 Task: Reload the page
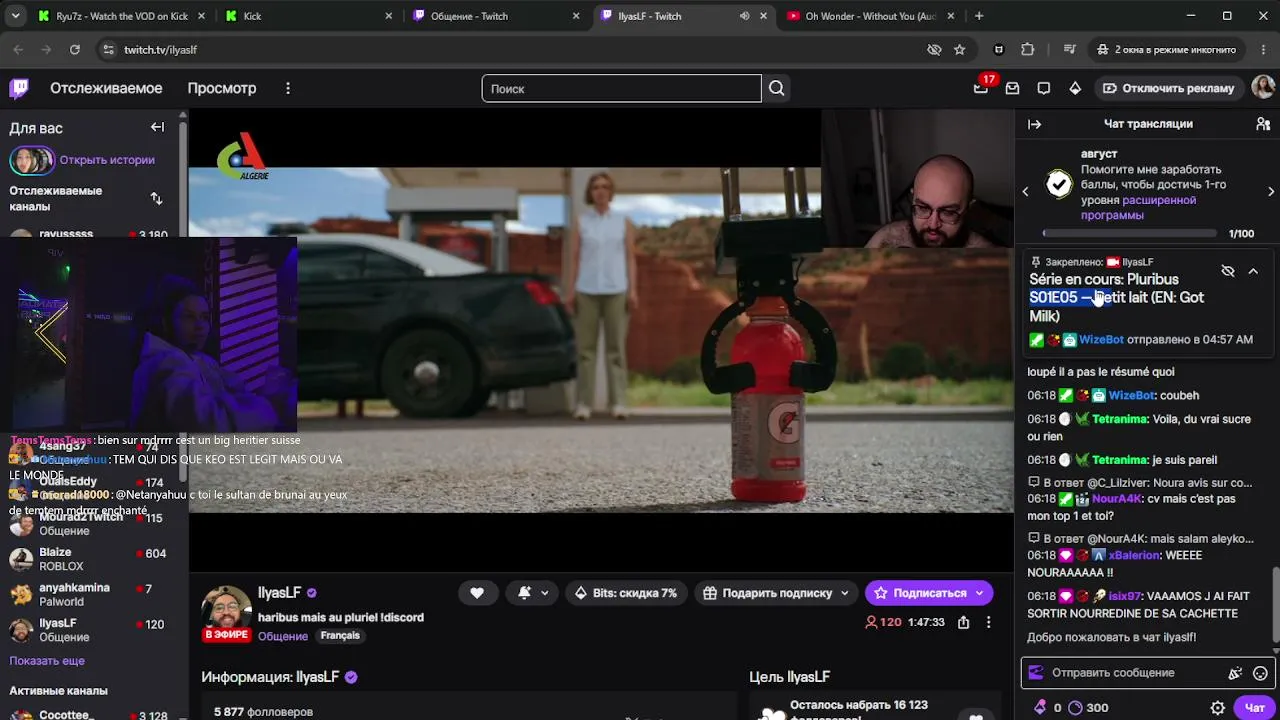pos(75,50)
